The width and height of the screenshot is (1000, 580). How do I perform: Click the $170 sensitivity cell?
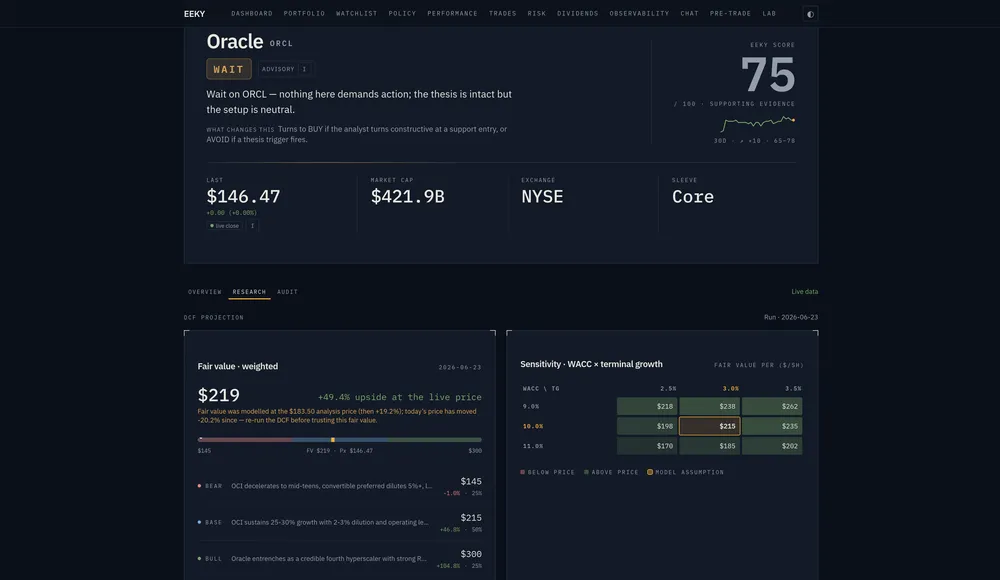point(647,446)
